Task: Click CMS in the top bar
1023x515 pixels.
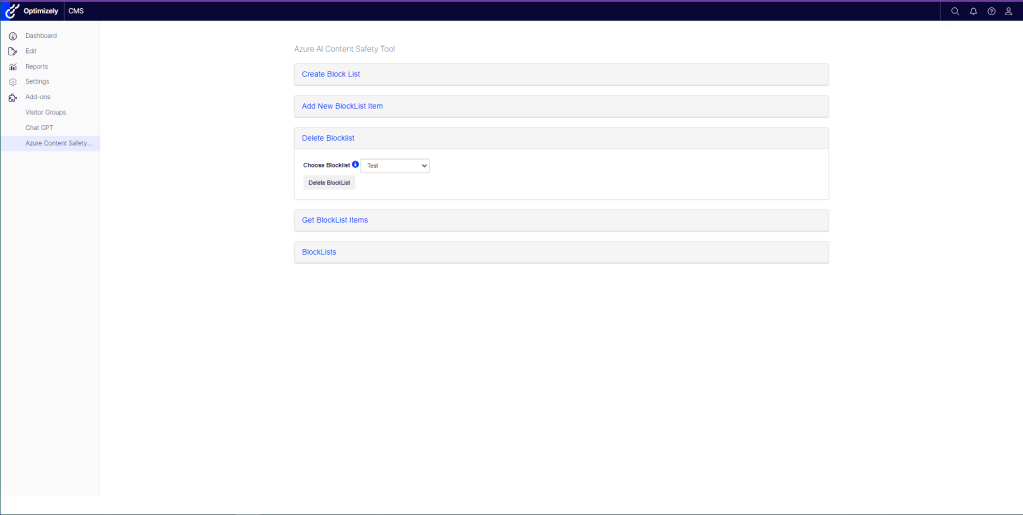Action: click(76, 11)
